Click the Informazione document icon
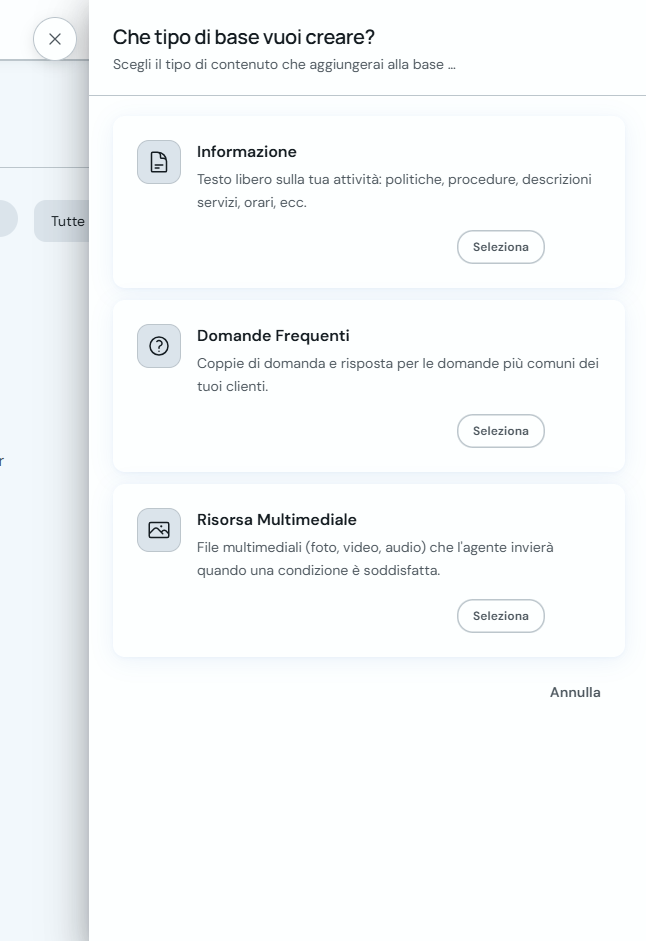 [x=159, y=162]
